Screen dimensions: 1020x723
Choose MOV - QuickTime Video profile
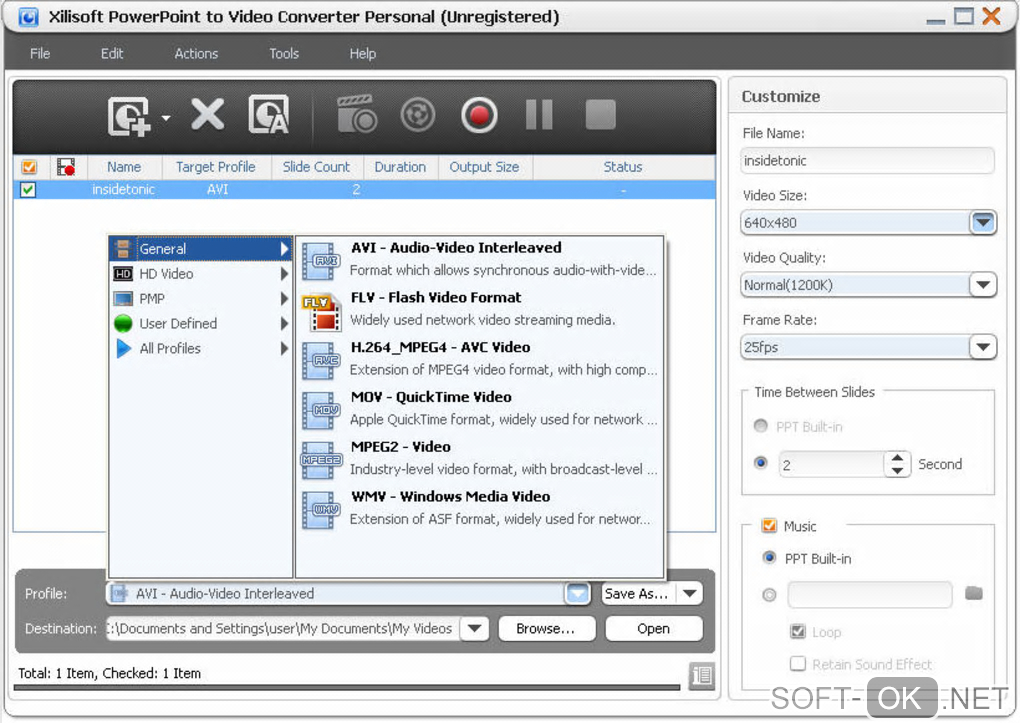pyautogui.click(x=480, y=409)
